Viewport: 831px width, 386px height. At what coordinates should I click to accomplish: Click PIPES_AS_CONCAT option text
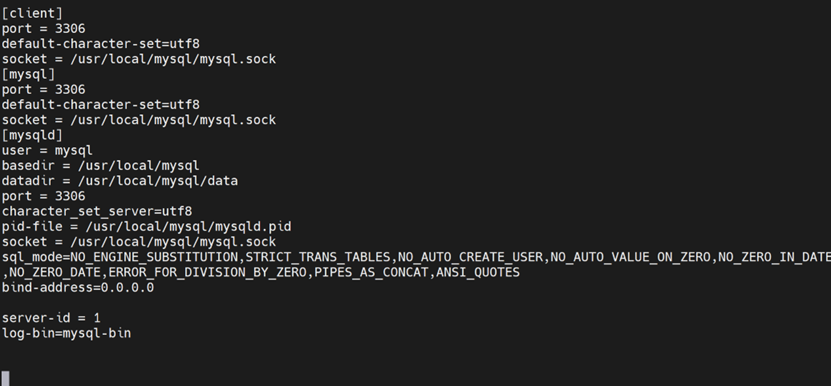(372, 273)
